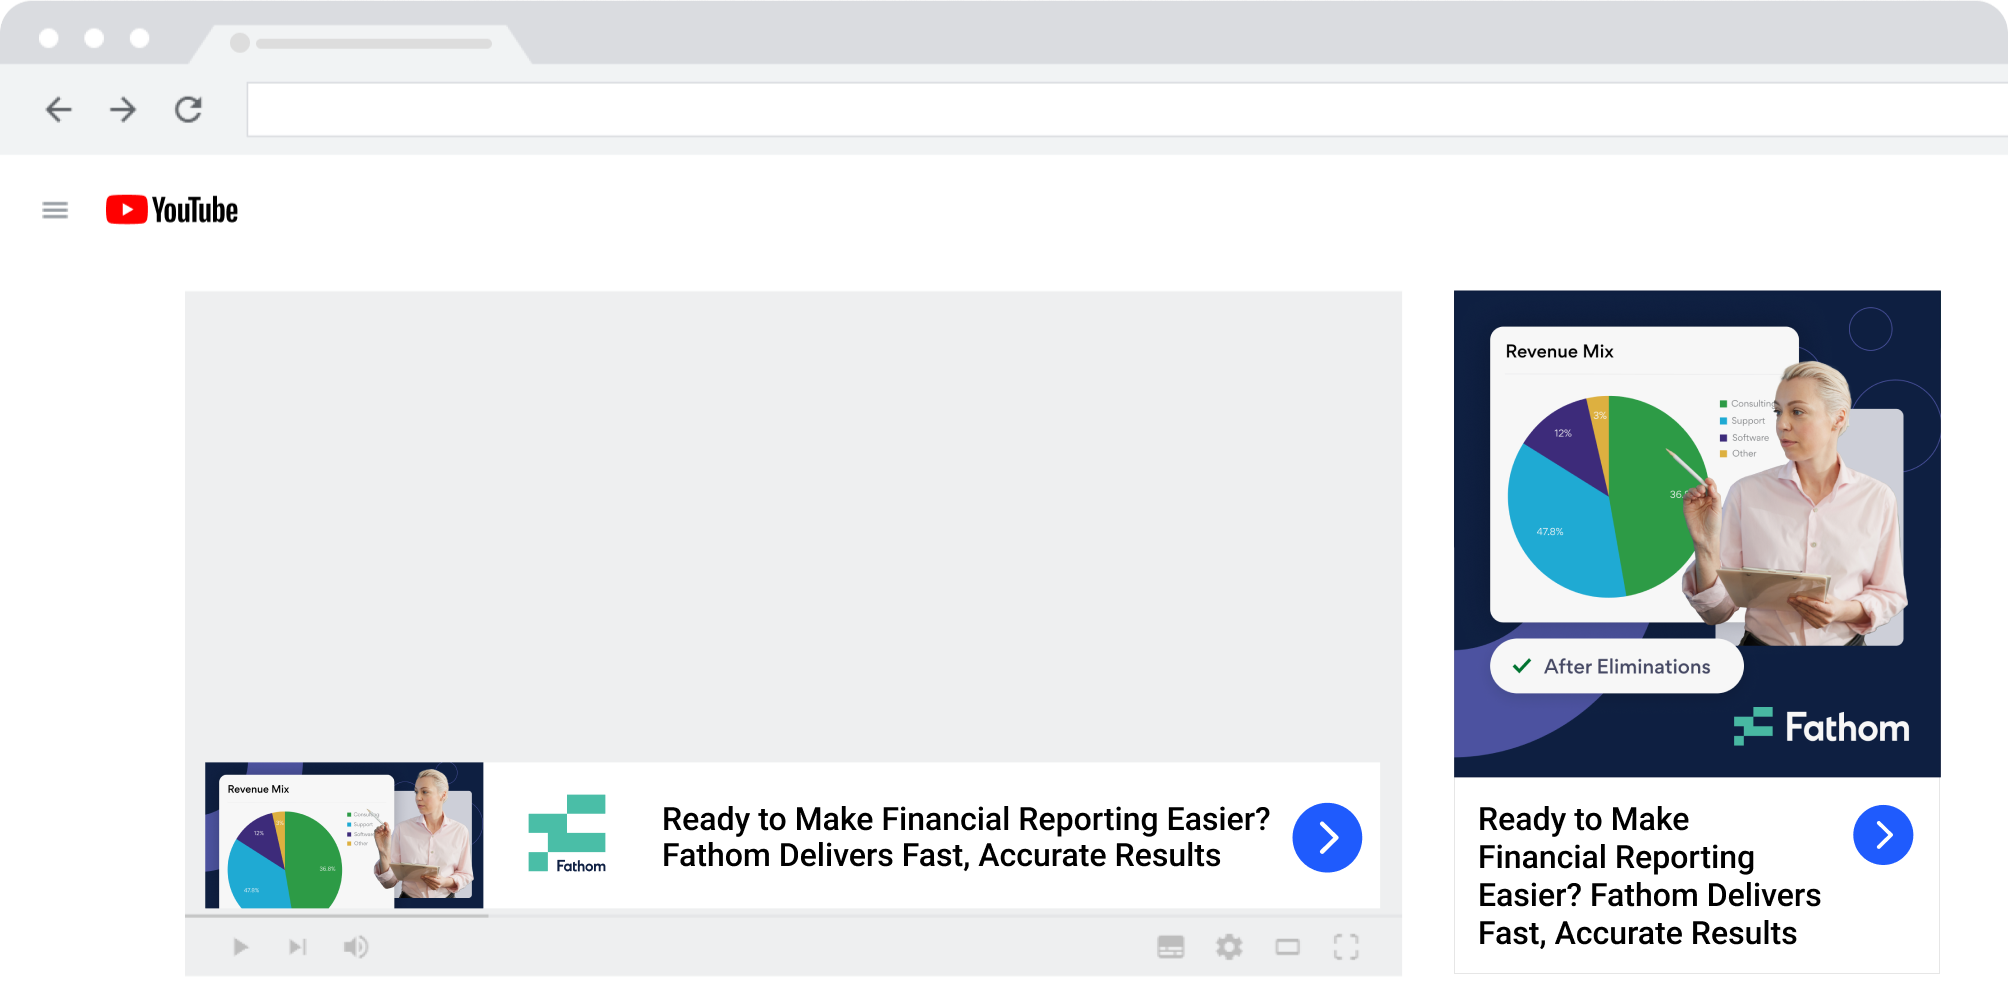Reload the page with refresh icon

click(x=188, y=109)
